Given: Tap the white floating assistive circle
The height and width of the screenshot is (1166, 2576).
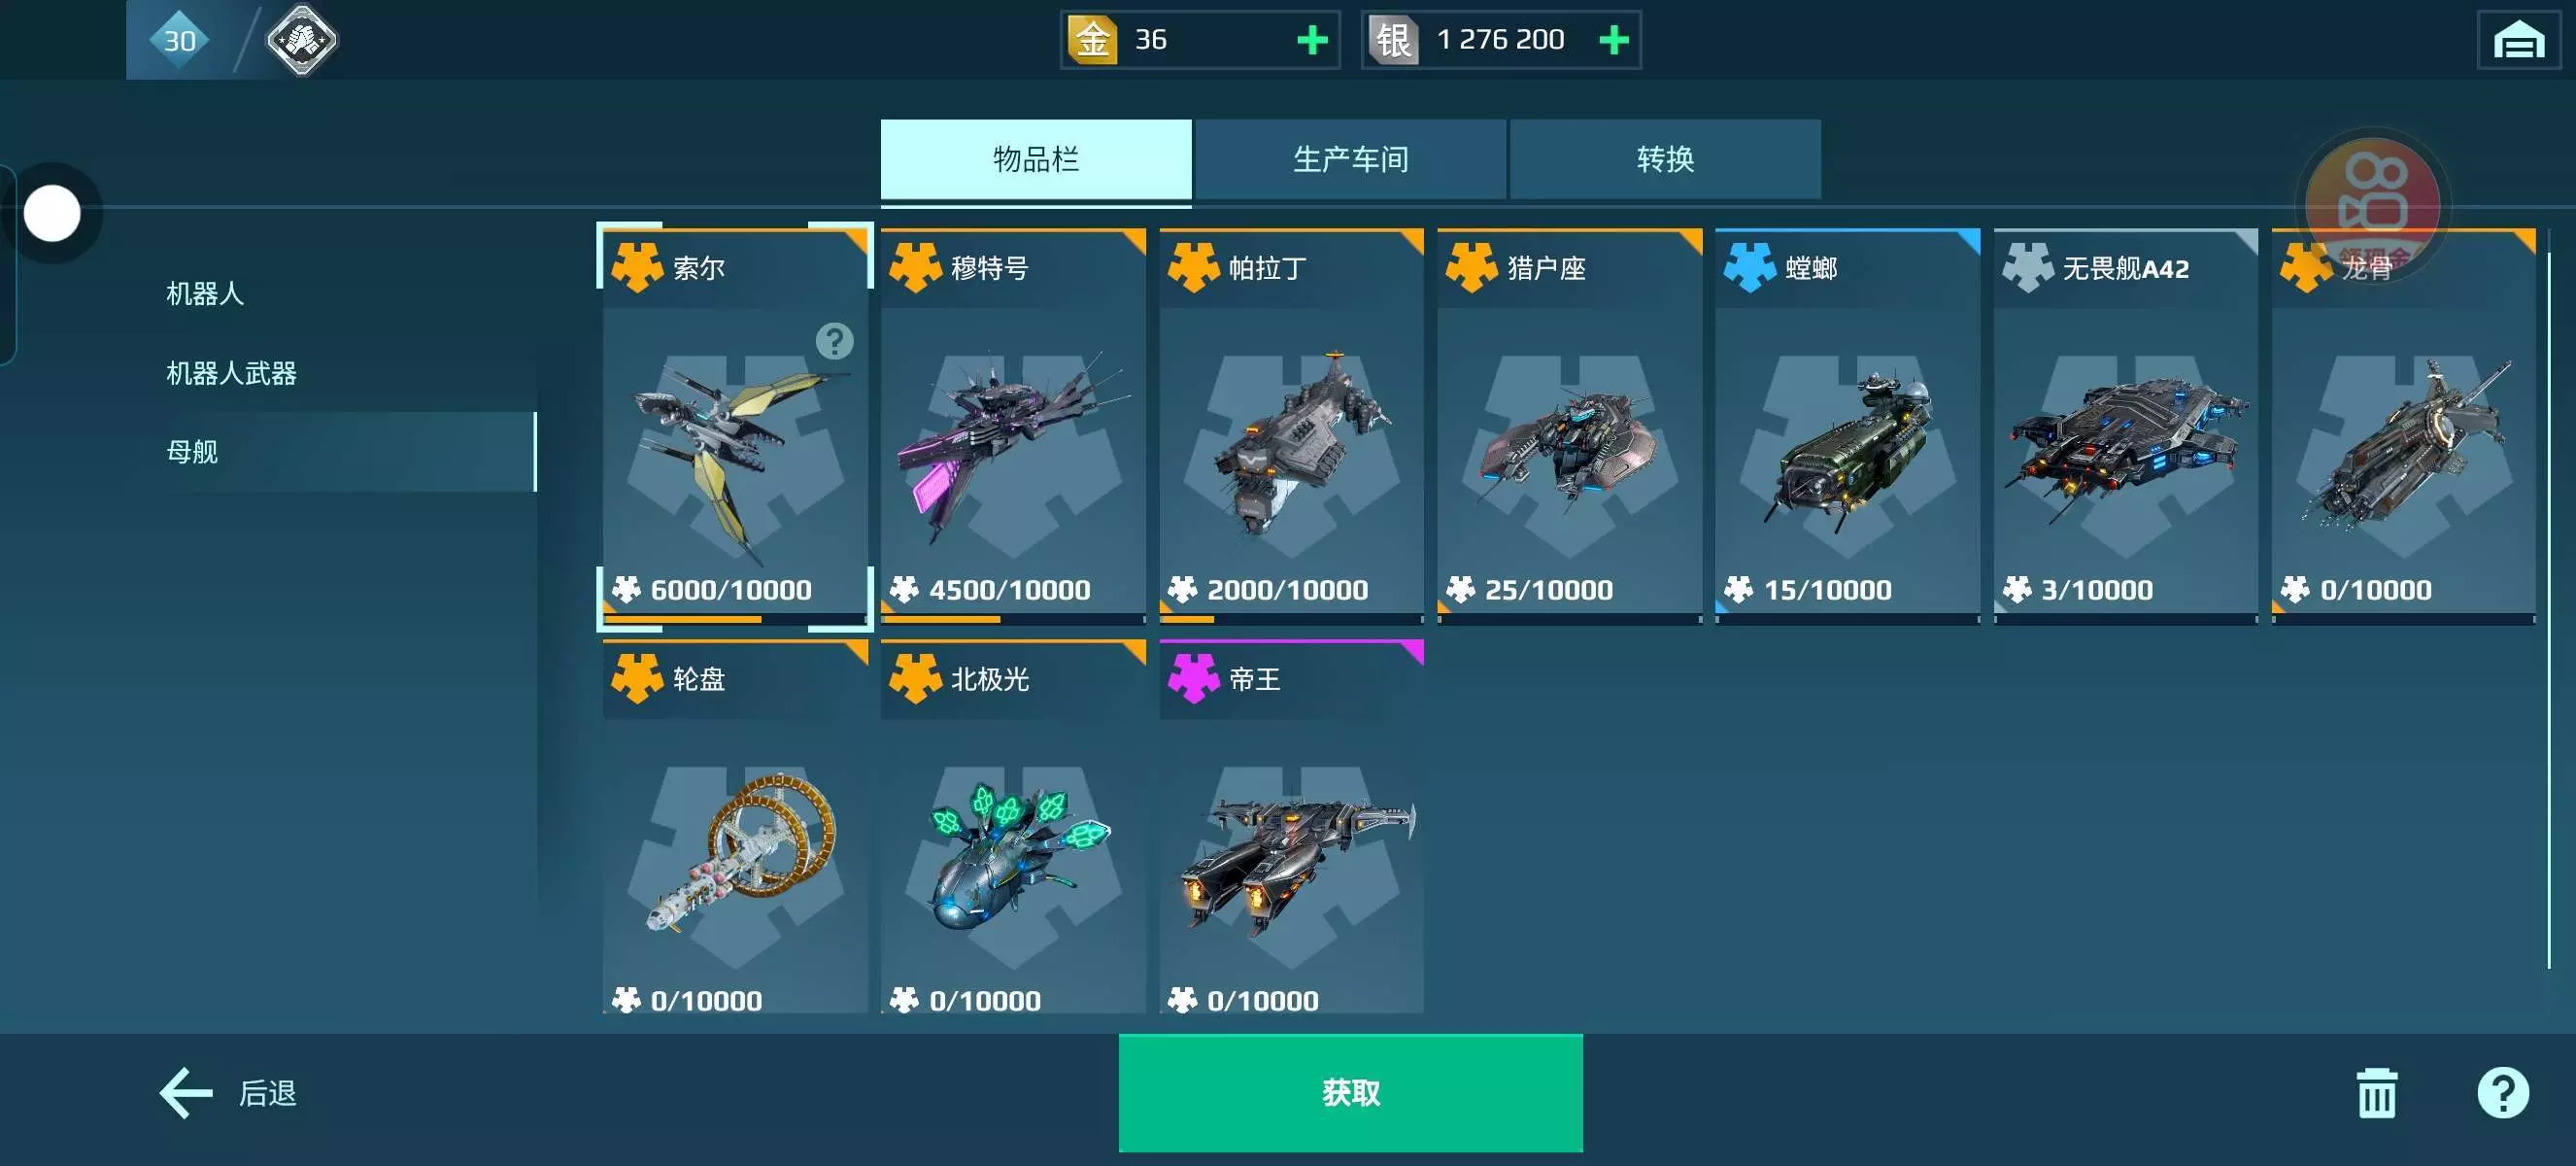Looking at the screenshot, I should pyautogui.click(x=52, y=213).
